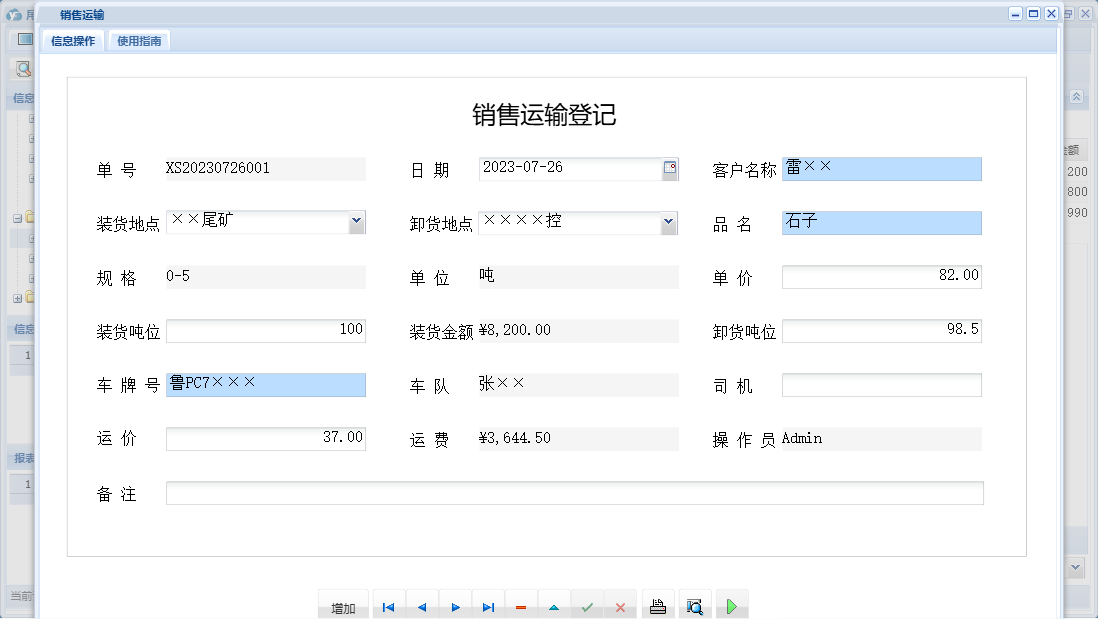The image size is (1098, 635).
Task: Jump to the first record
Action: point(388,605)
